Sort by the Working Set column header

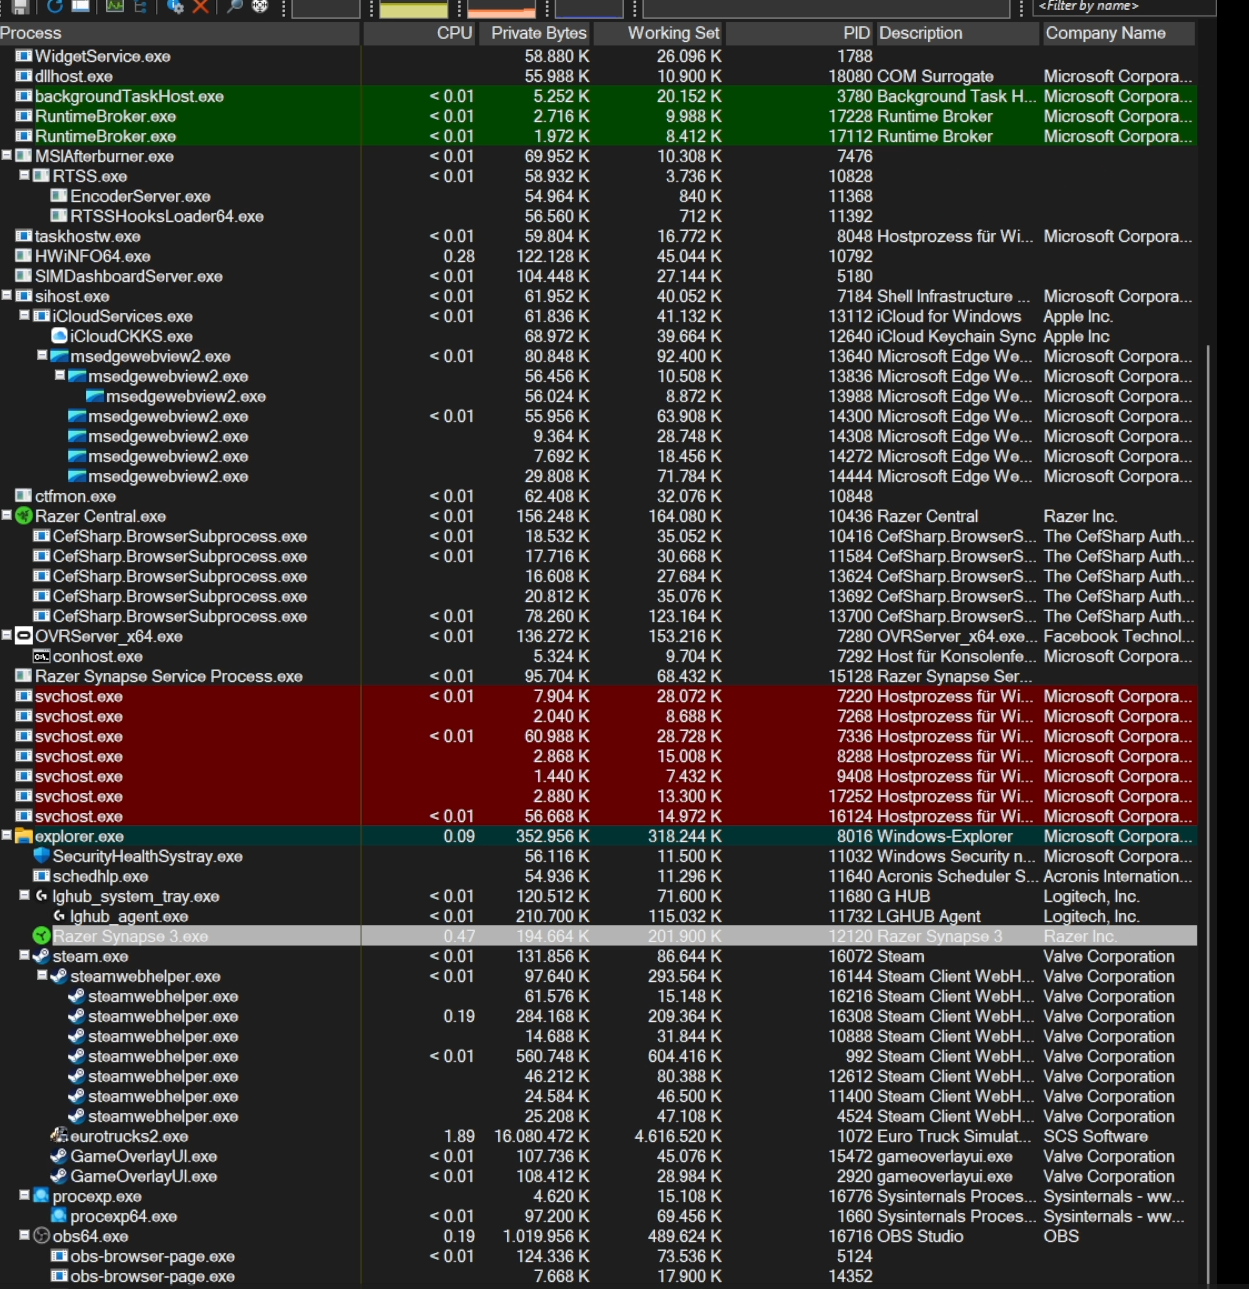click(x=660, y=33)
